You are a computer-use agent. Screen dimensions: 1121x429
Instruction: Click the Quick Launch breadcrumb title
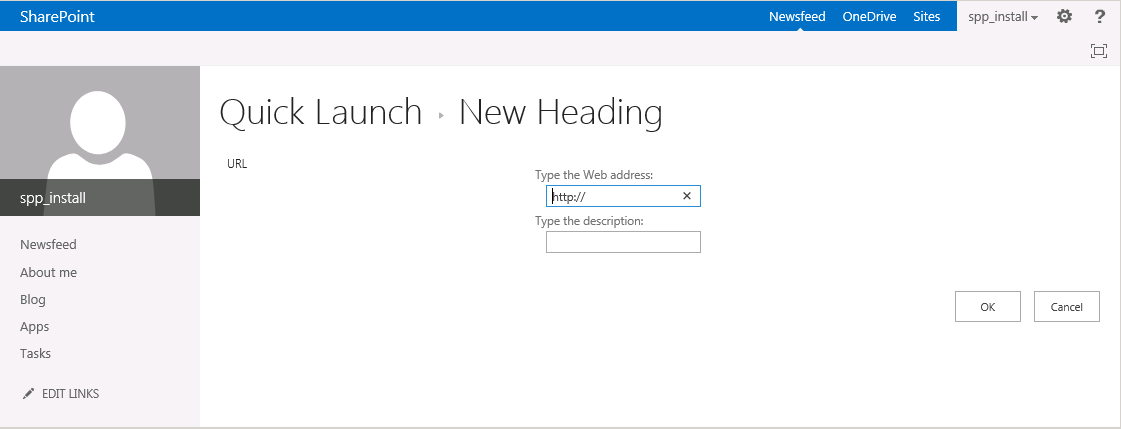(x=321, y=113)
